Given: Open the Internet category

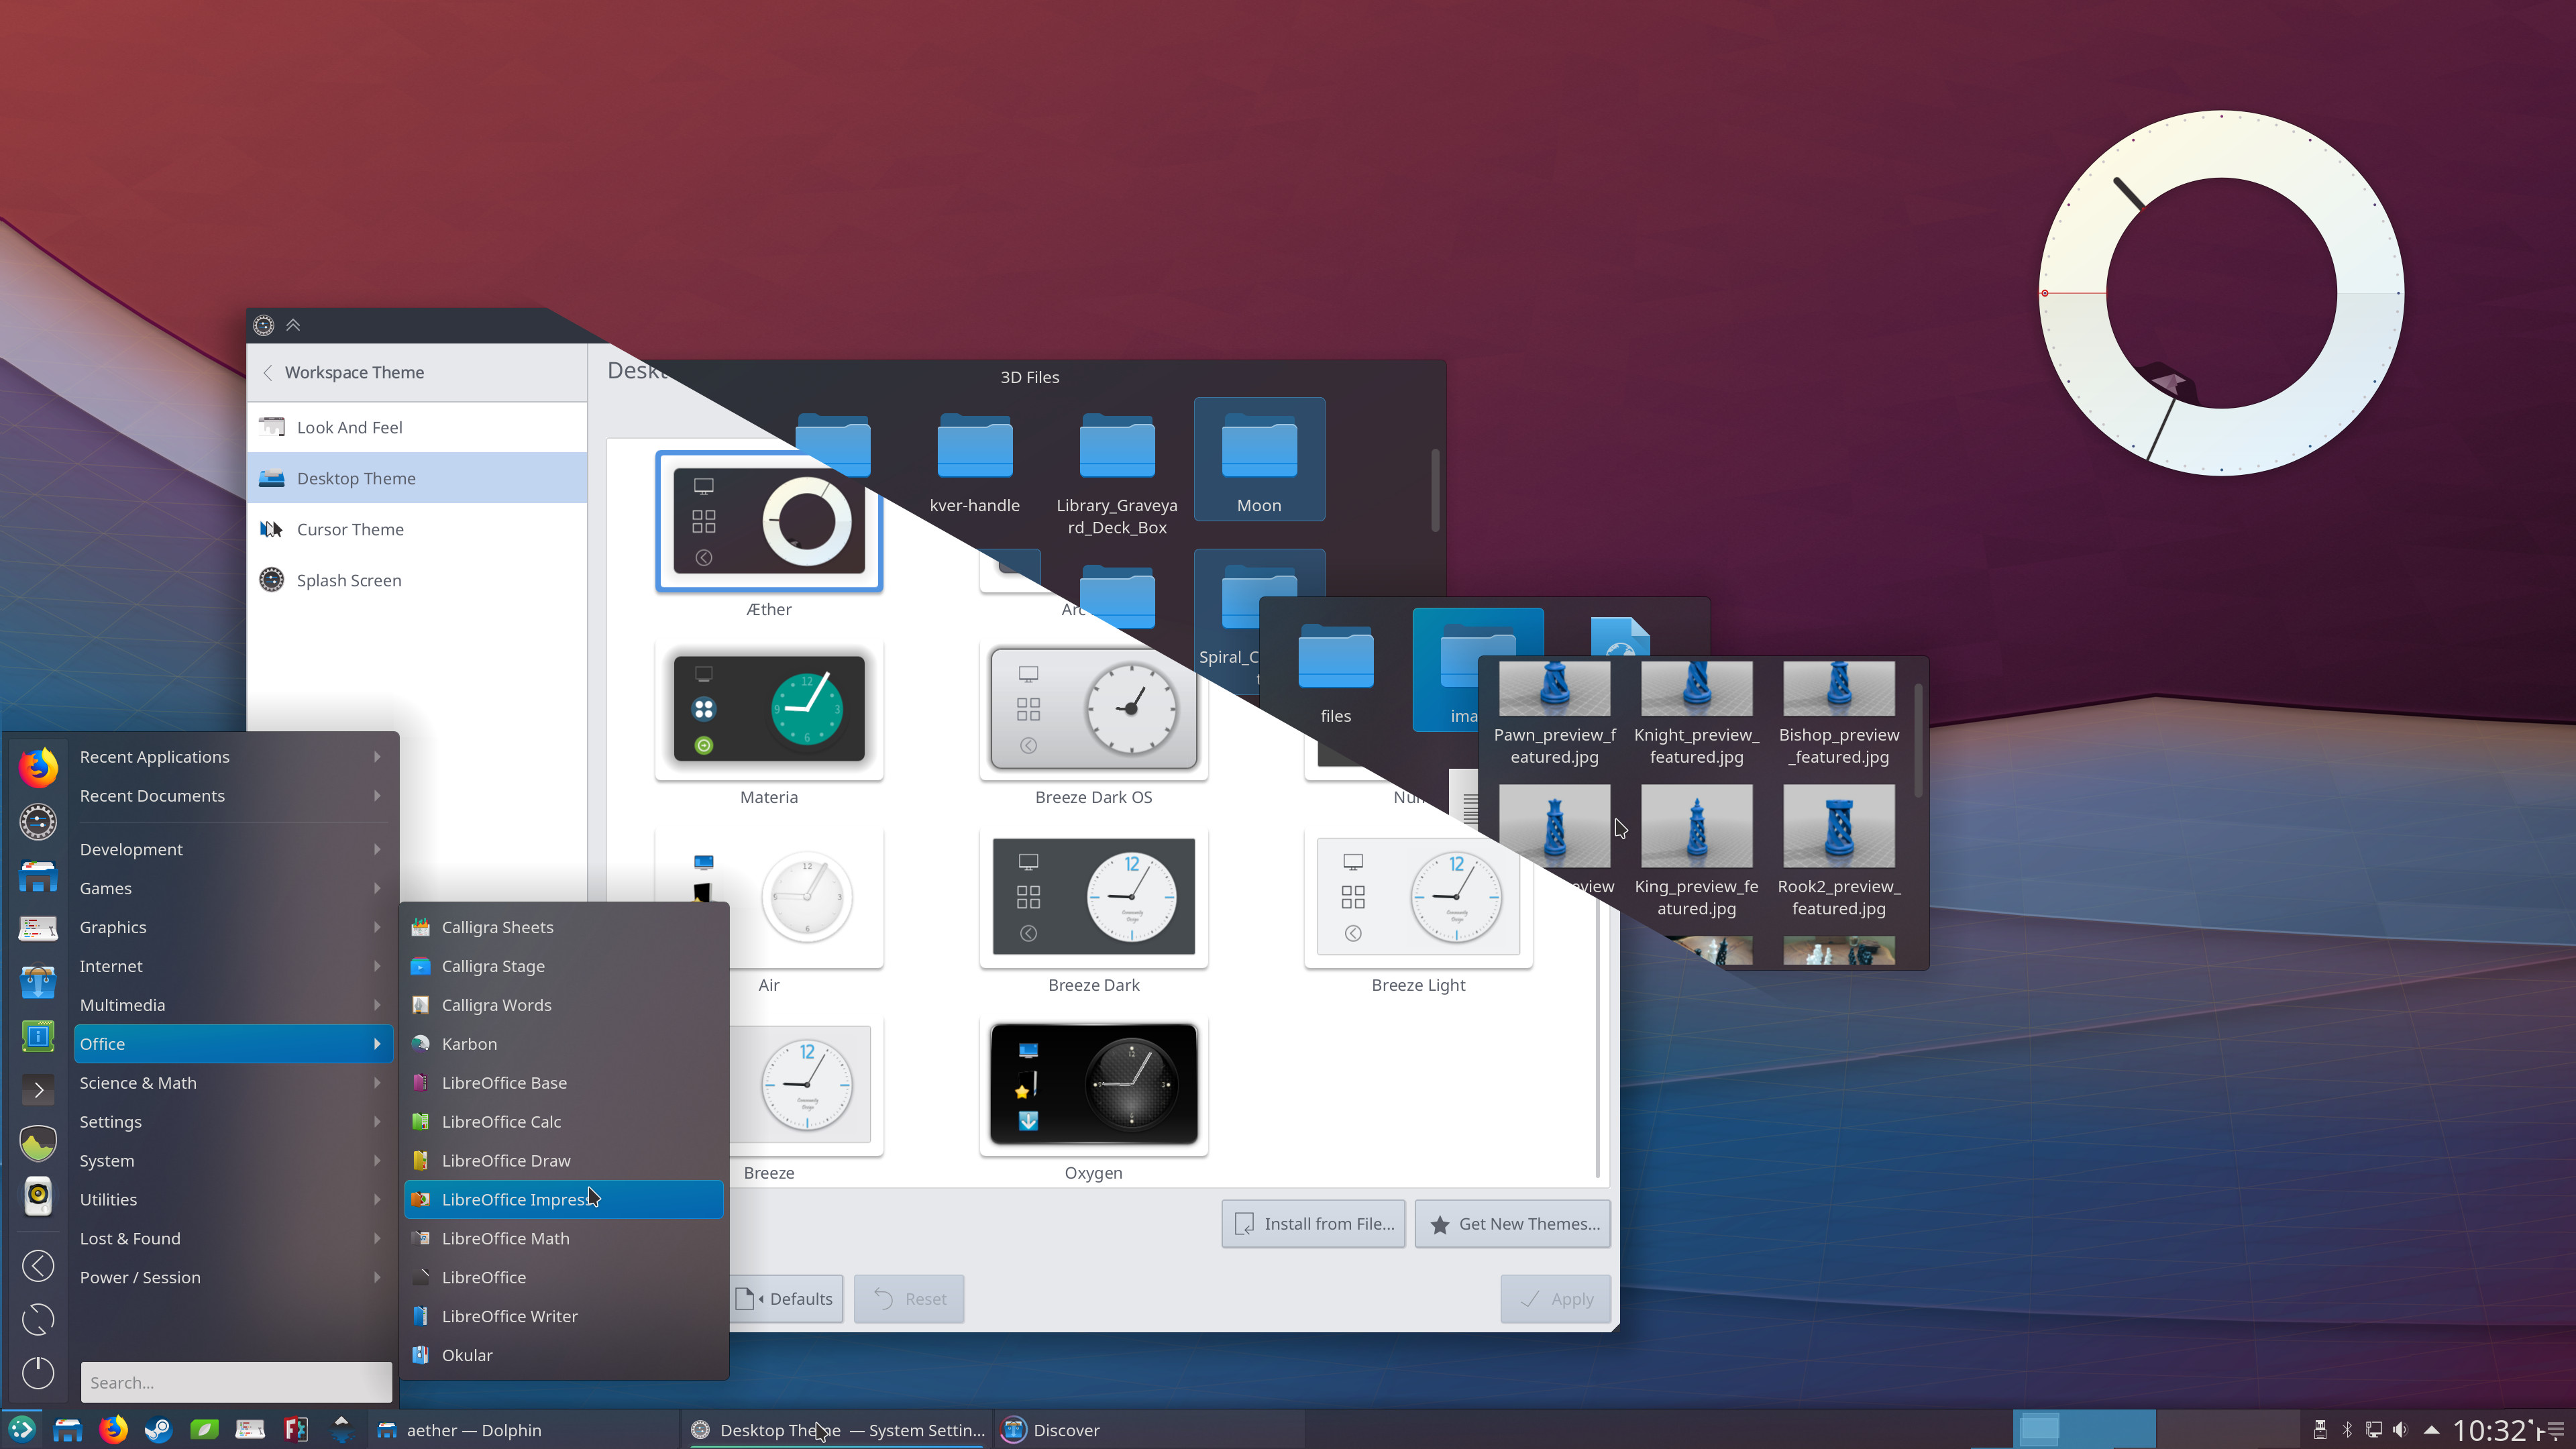Looking at the screenshot, I should 233,966.
